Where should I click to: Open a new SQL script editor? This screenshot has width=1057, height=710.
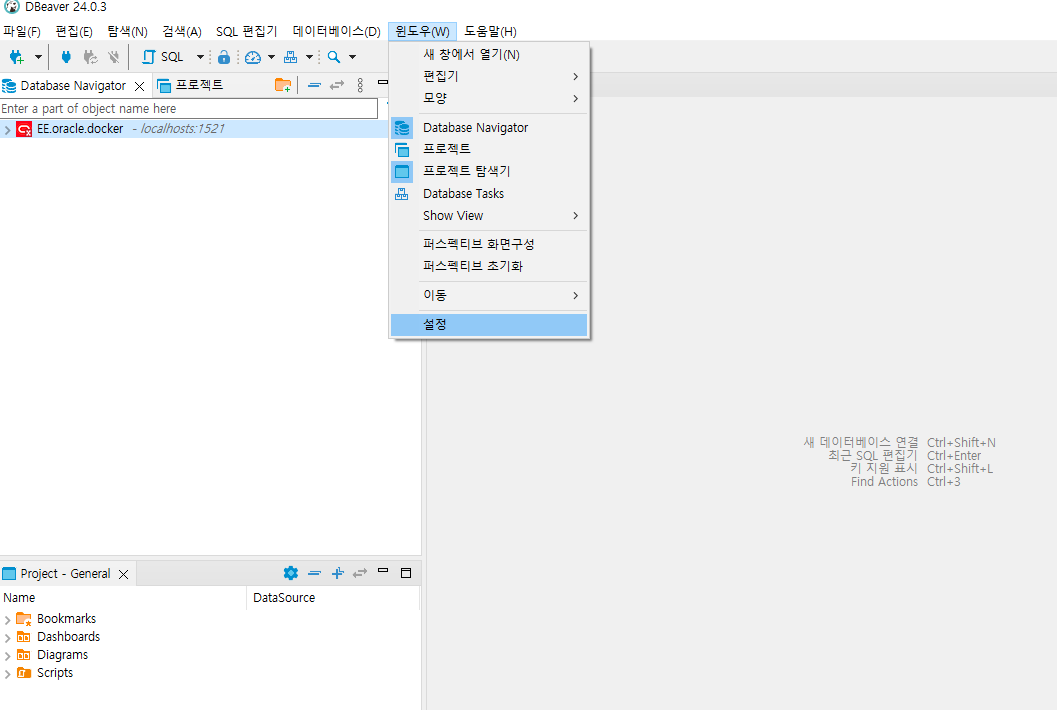(162, 57)
